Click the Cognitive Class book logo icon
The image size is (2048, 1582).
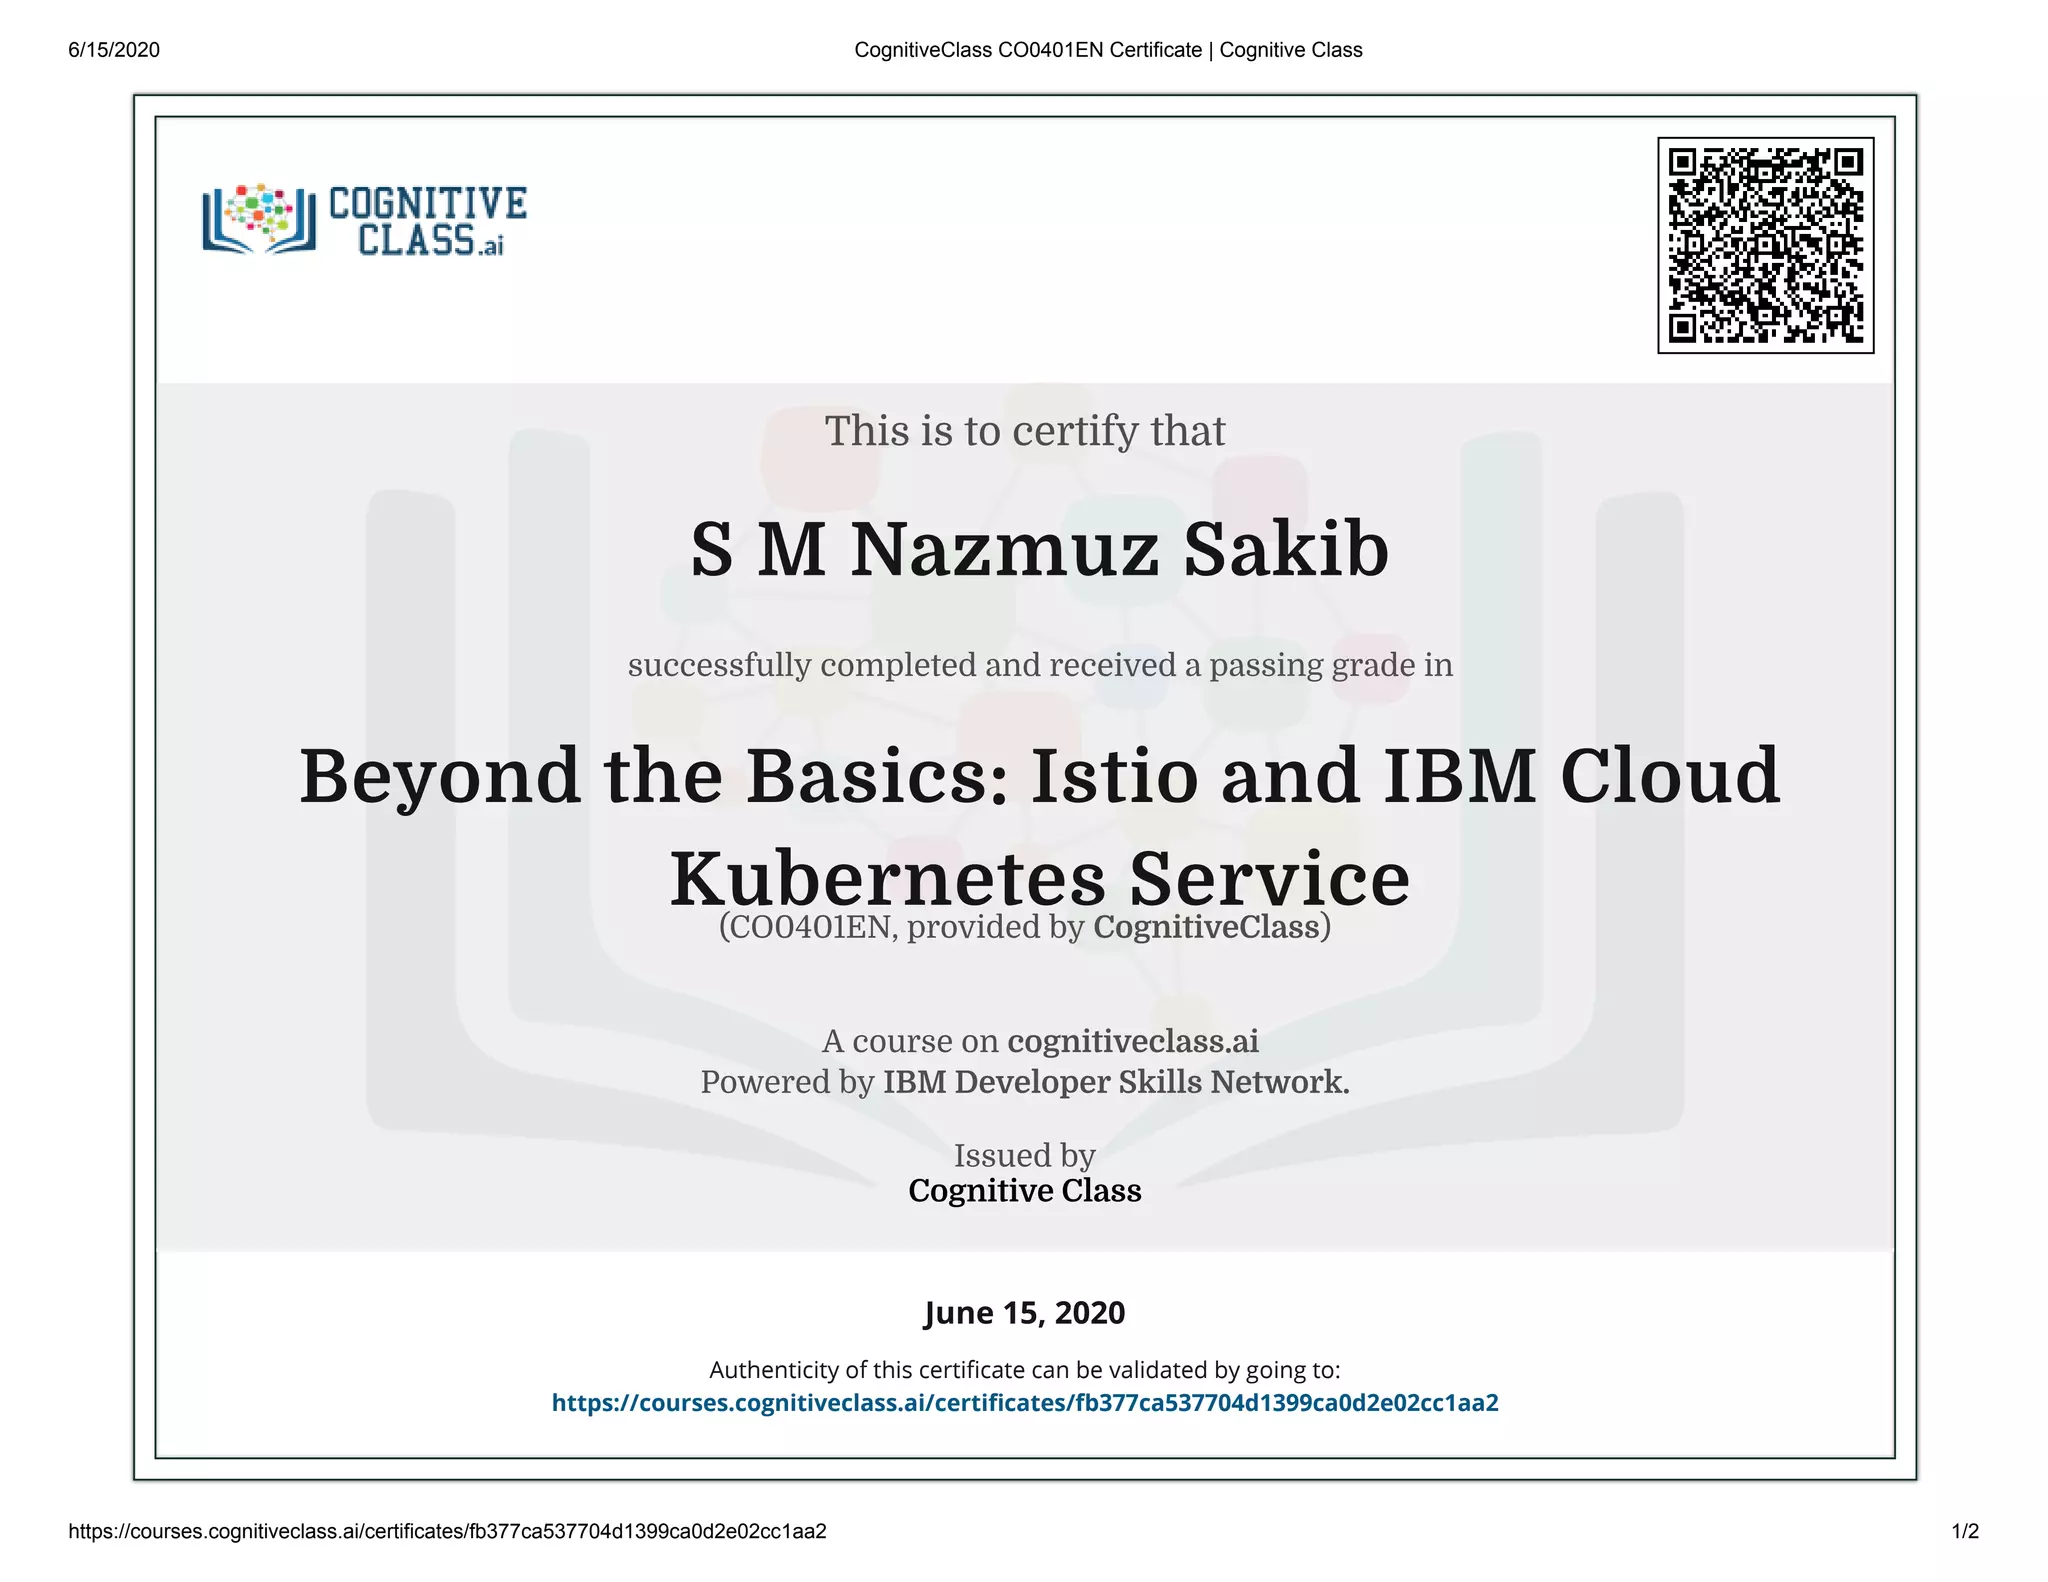point(258,219)
